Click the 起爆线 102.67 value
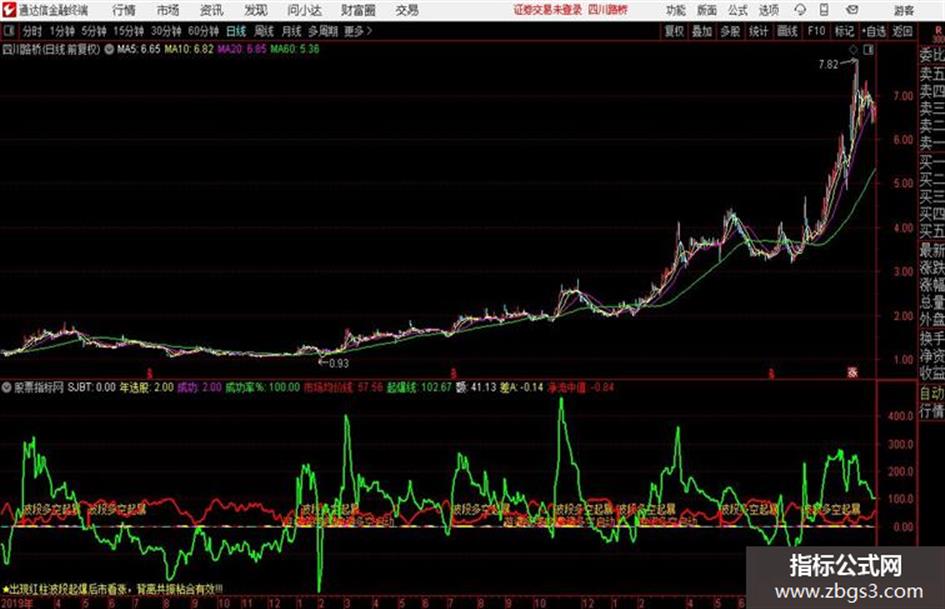 click(419, 387)
